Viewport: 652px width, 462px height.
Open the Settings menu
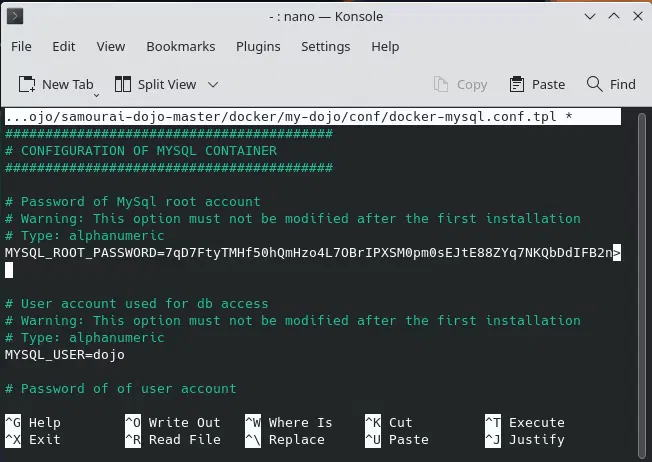coord(326,47)
